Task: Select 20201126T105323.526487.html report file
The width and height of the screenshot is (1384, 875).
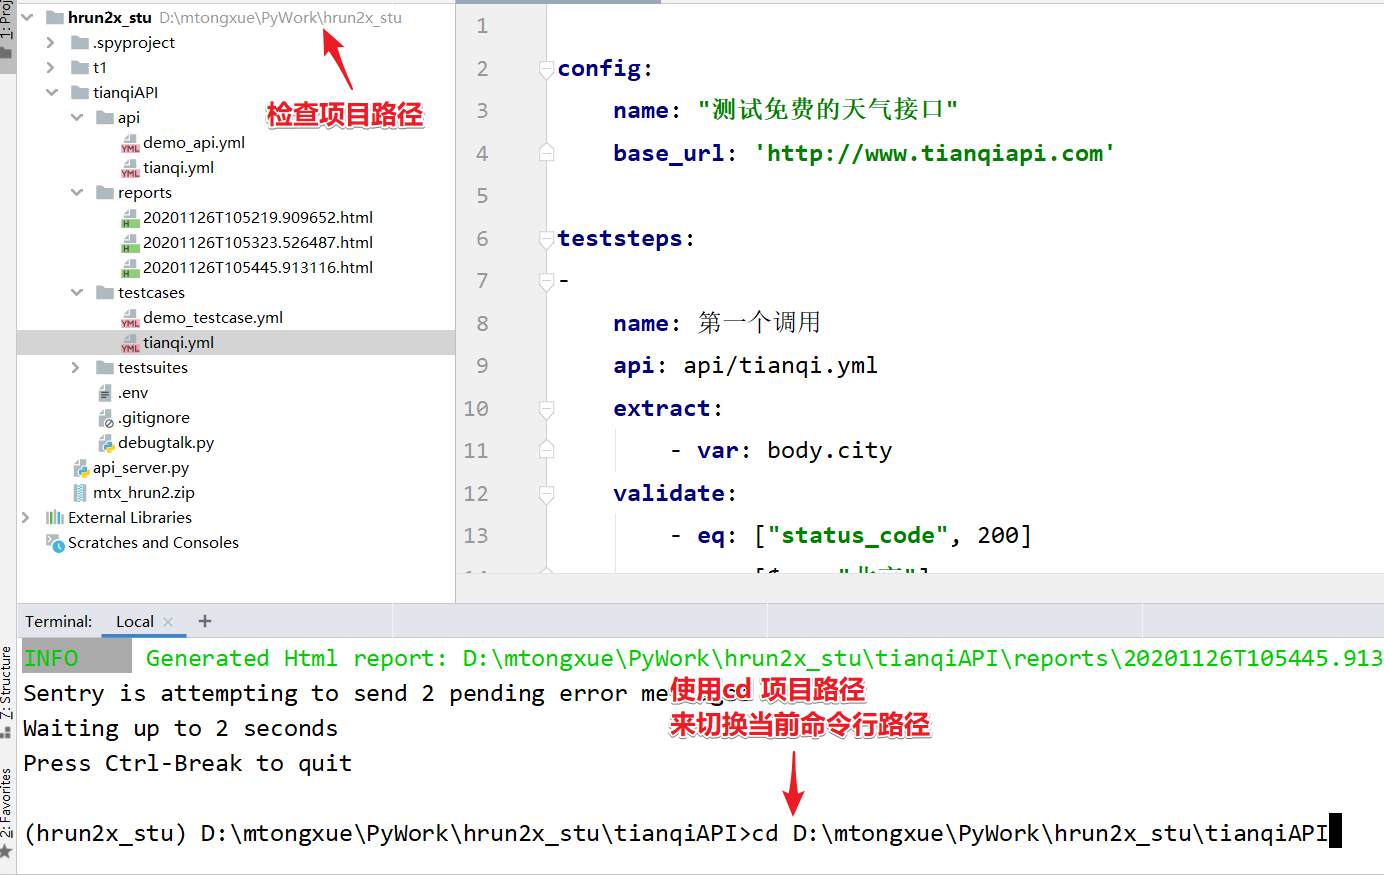Action: 258,243
